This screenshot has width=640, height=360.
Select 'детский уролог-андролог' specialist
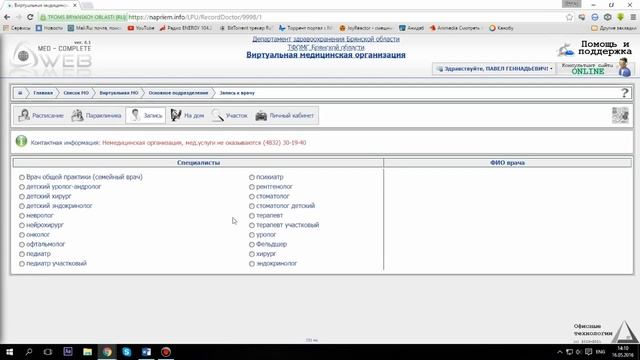pos(22,187)
